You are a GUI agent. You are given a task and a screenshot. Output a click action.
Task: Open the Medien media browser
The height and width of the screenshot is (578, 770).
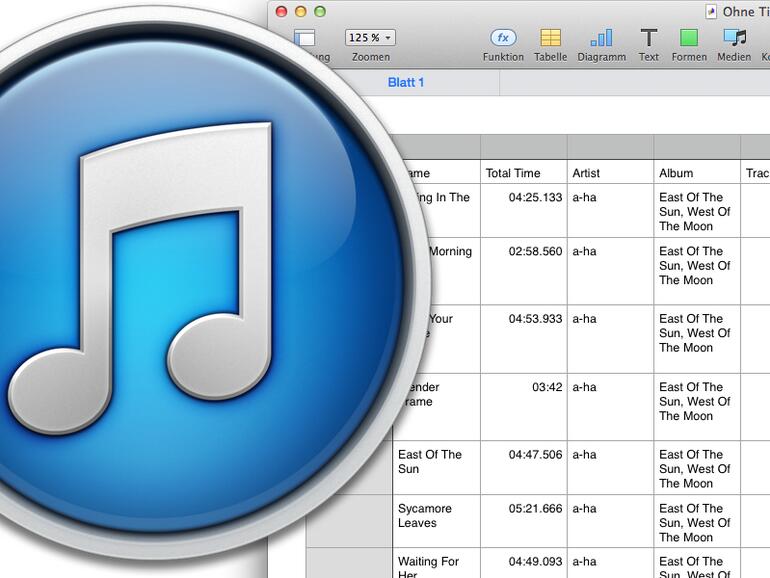(x=735, y=38)
